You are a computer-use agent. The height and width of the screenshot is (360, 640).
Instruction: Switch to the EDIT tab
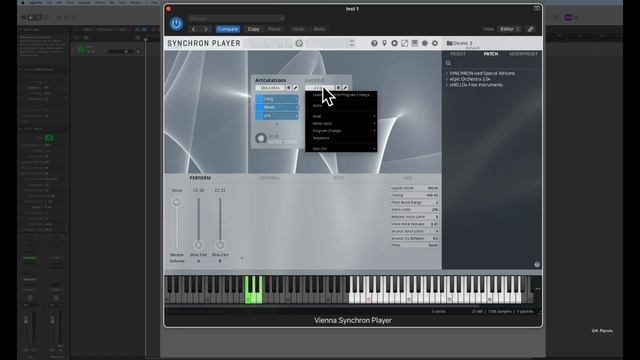point(339,178)
